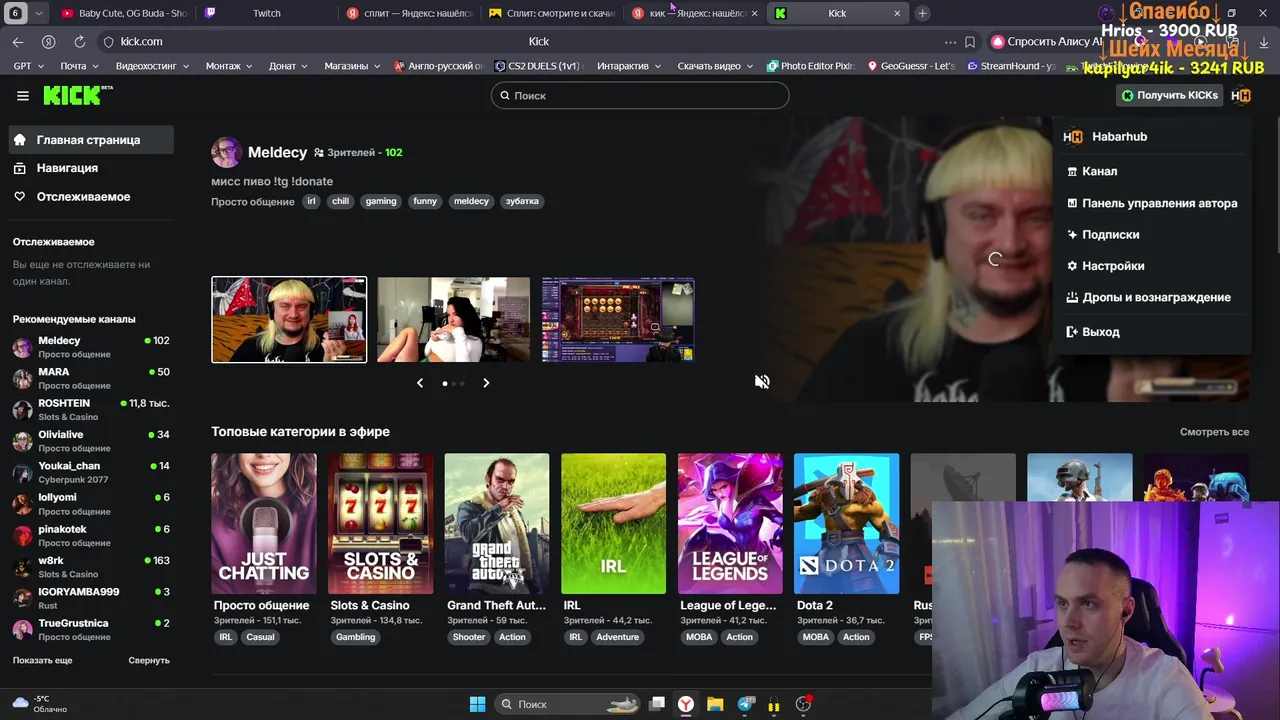The image size is (1280, 720).
Task: Click Habarhub avatar in header
Action: [x=1241, y=95]
